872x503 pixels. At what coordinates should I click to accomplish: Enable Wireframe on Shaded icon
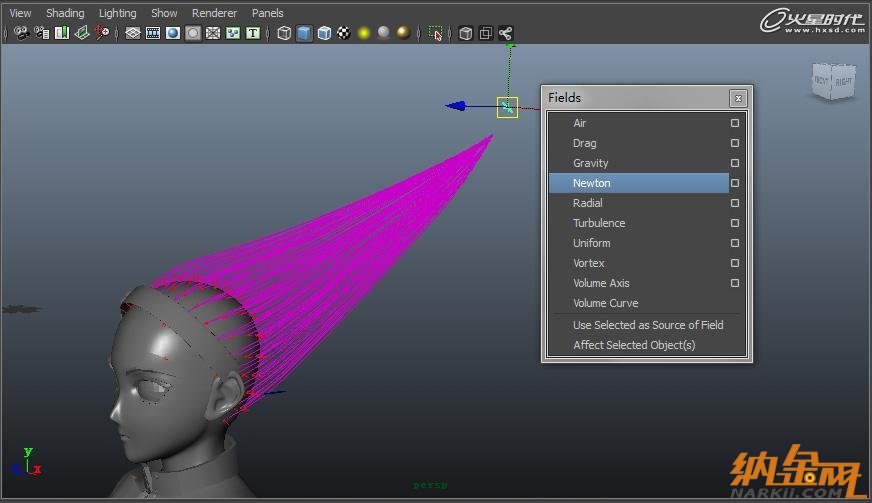324,33
